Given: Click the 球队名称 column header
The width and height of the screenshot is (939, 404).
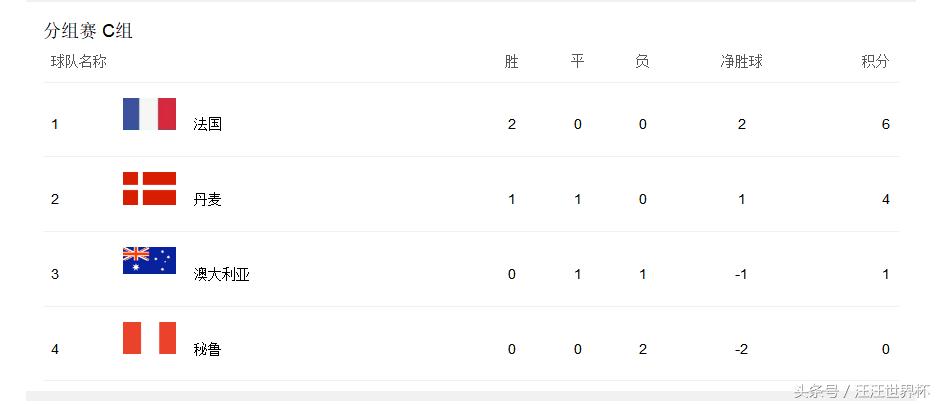Looking at the screenshot, I should point(79,62).
